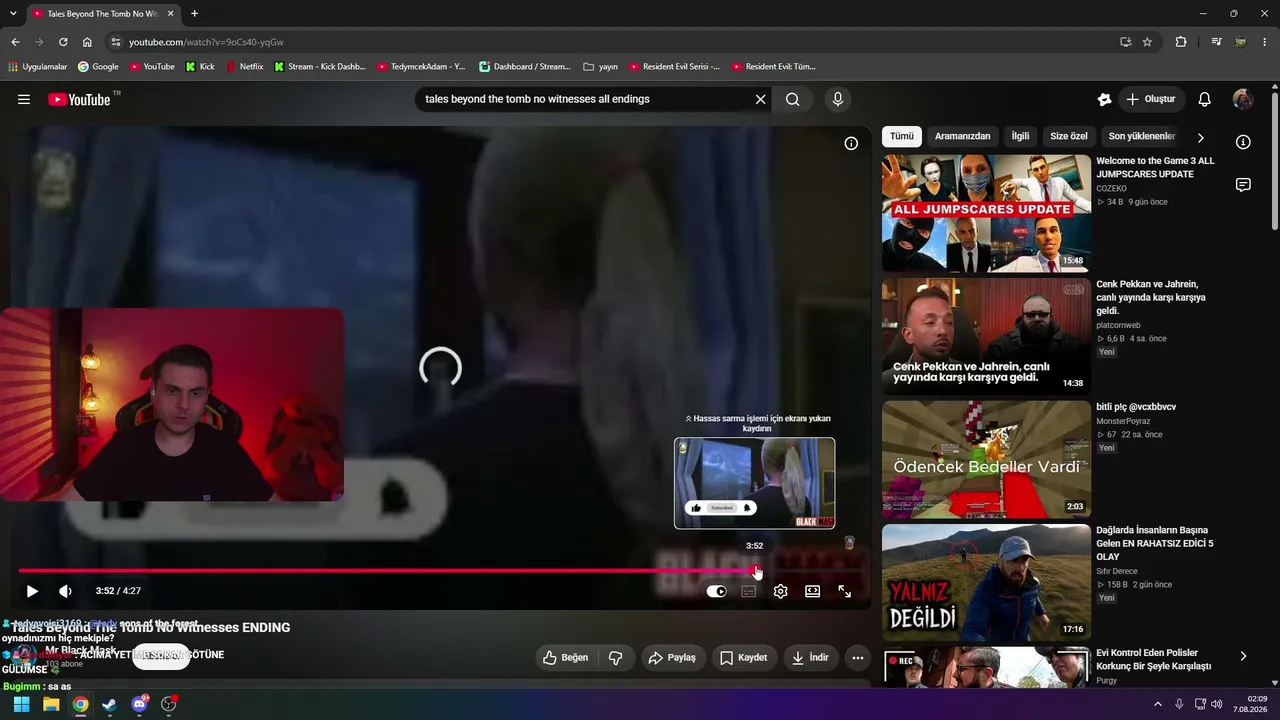Open video settings gear

pos(781,591)
